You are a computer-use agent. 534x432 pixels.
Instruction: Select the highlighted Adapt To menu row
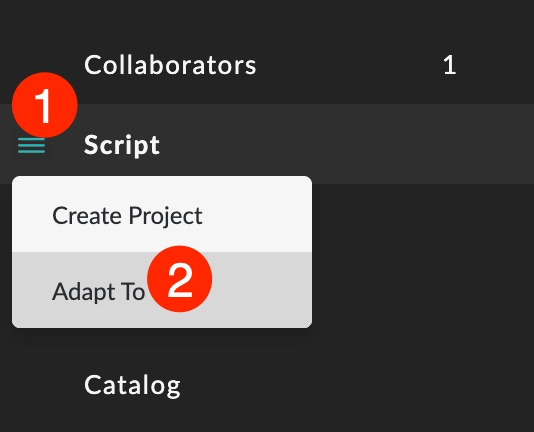162,290
